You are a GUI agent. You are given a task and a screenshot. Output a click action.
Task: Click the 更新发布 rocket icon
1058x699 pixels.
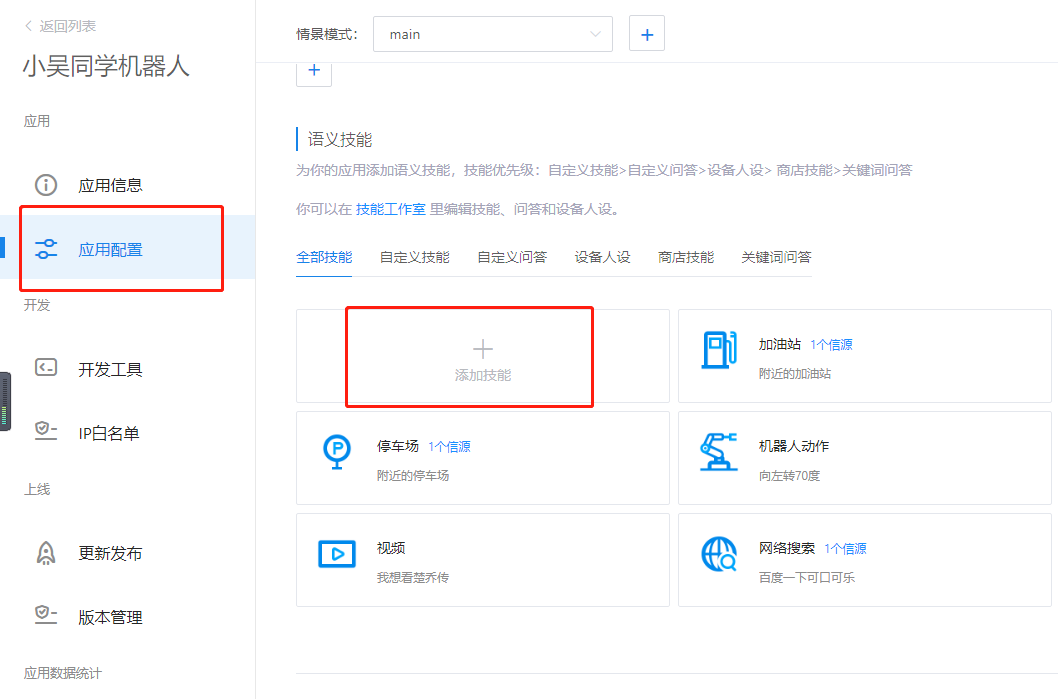[x=46, y=553]
